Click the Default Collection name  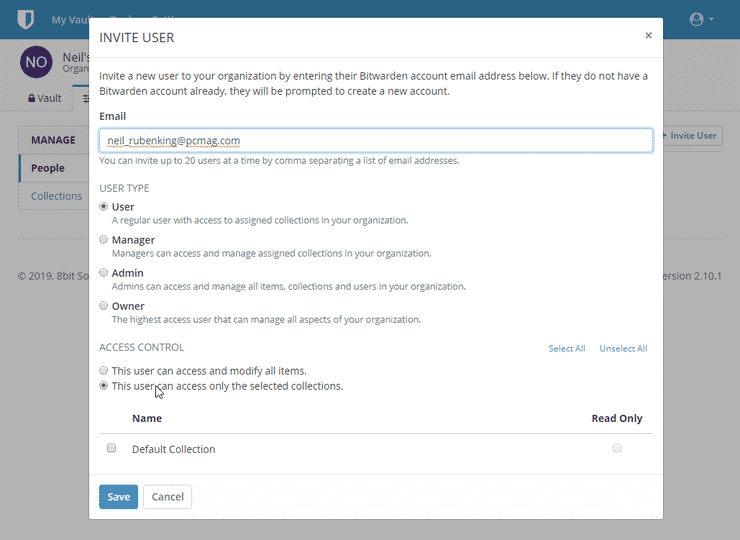click(174, 449)
